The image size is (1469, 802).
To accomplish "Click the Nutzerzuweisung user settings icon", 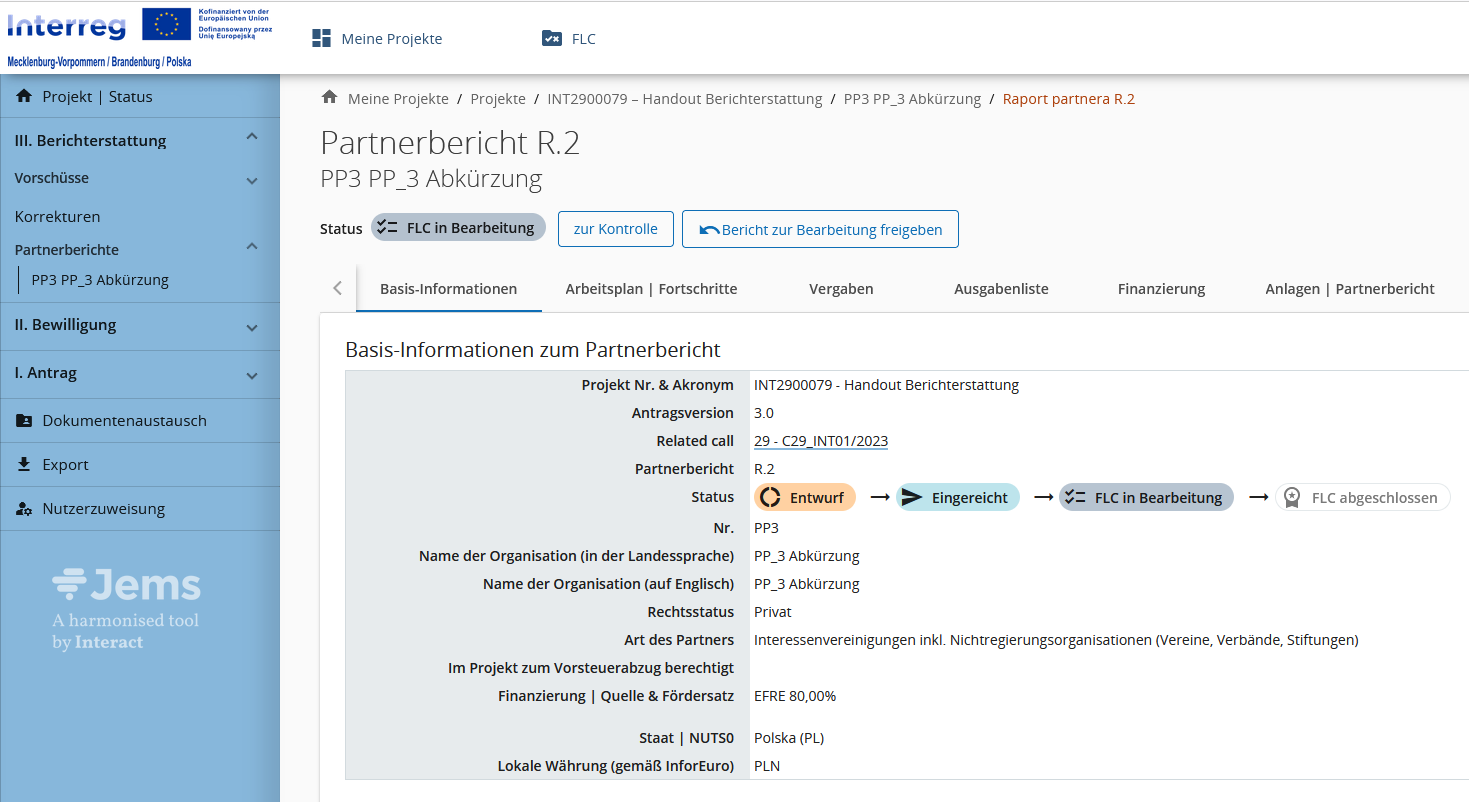I will (x=24, y=509).
